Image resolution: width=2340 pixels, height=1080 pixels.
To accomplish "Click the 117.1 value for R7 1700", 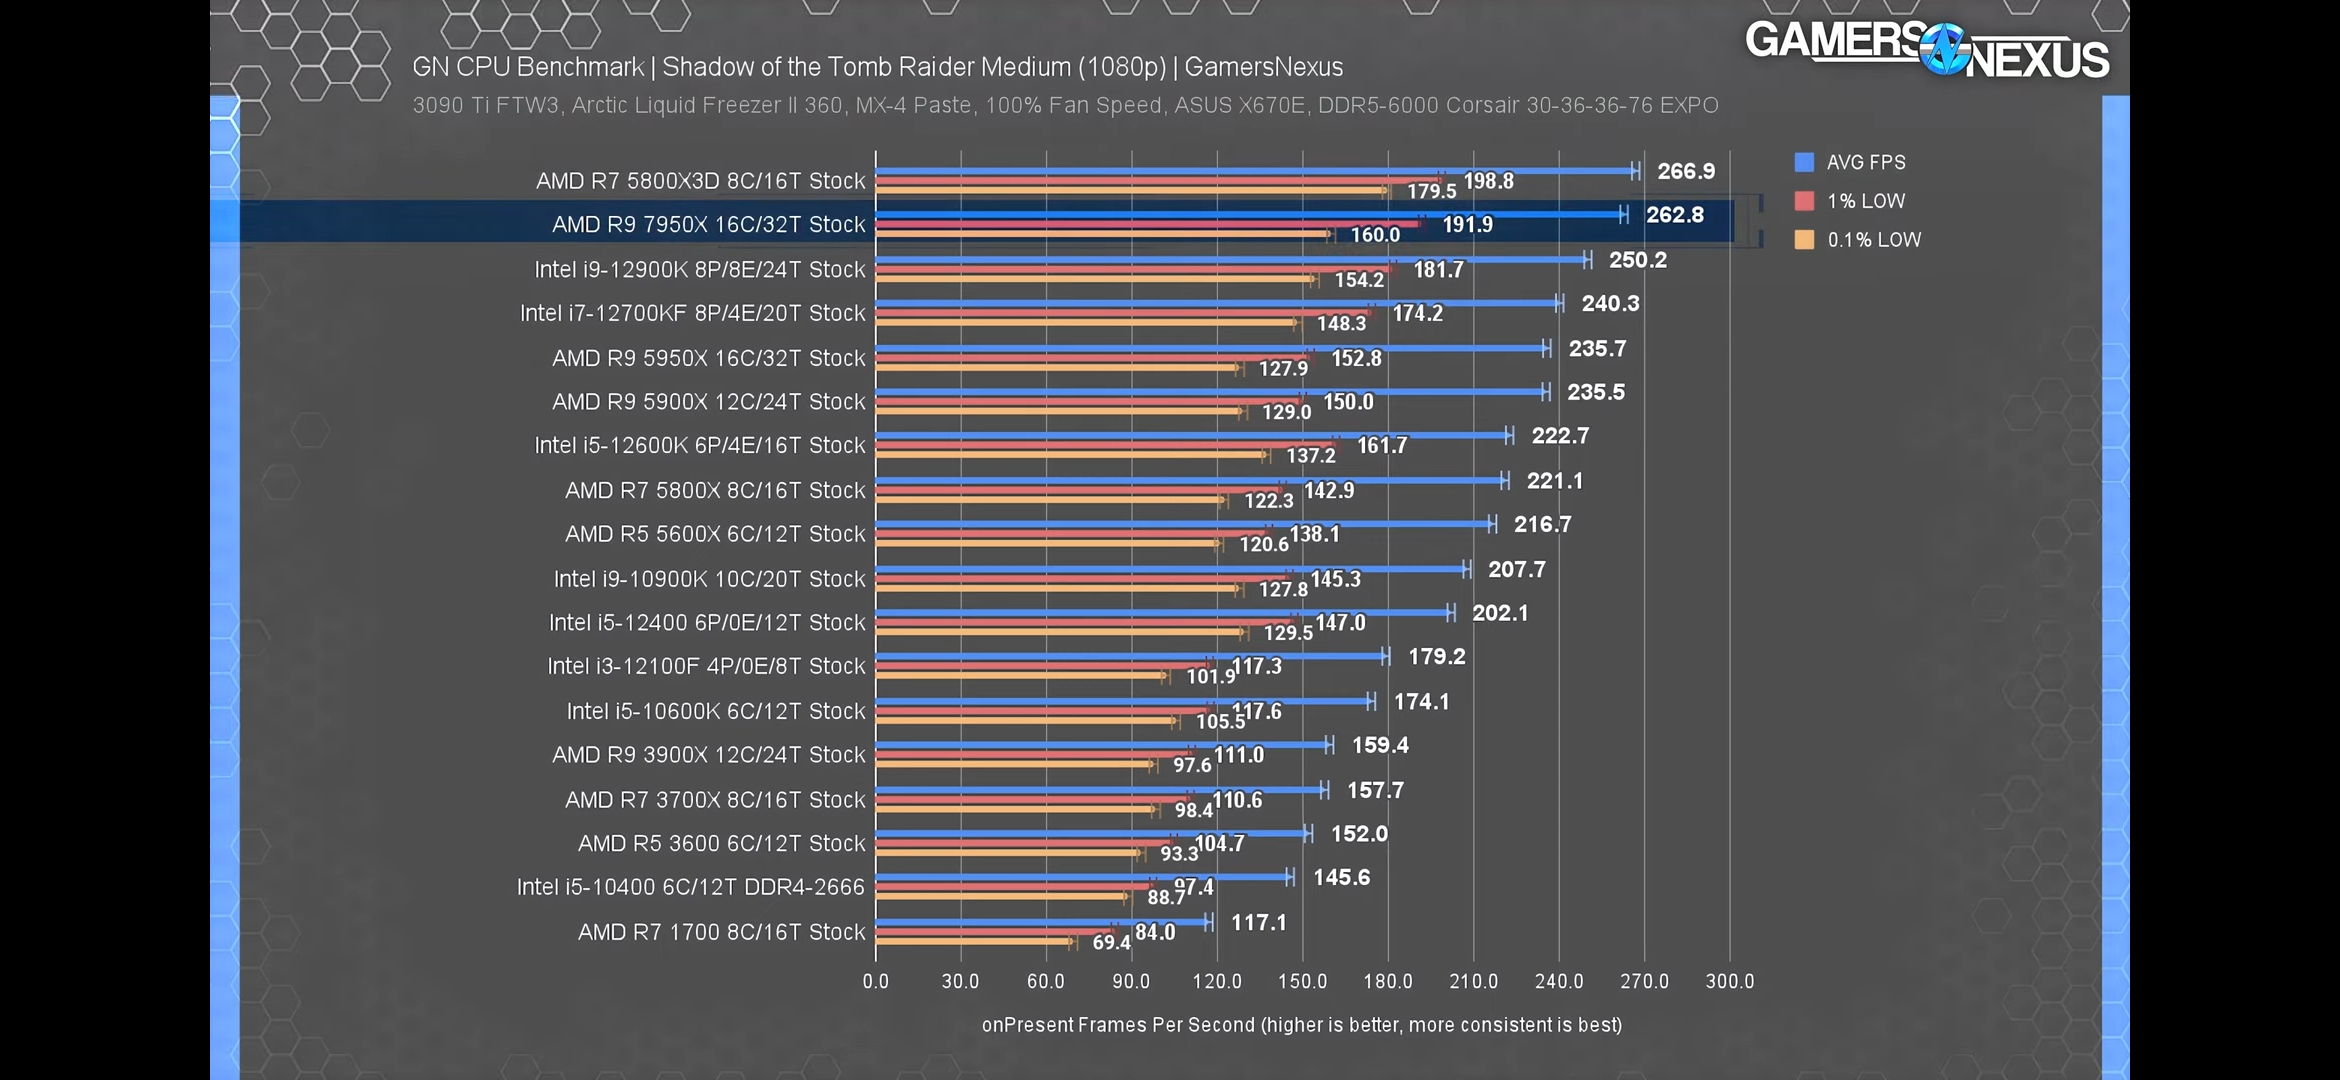I will (1258, 922).
